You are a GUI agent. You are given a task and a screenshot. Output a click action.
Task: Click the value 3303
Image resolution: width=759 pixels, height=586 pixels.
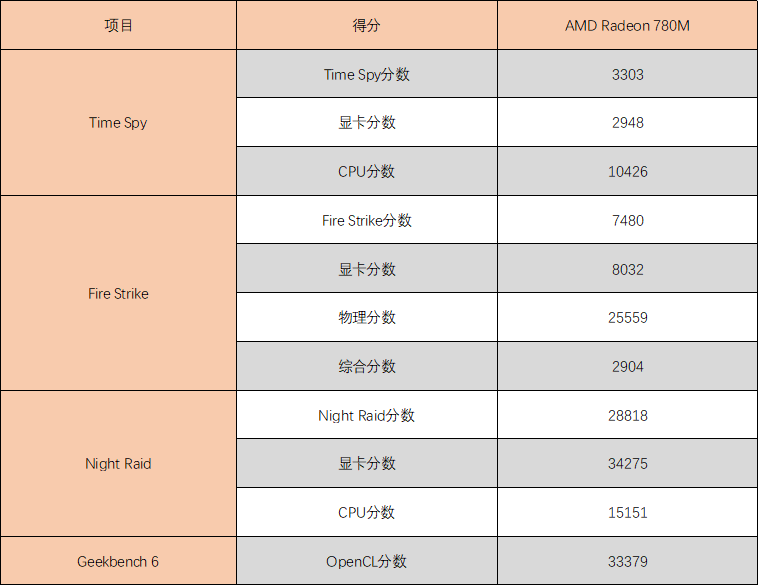point(627,74)
